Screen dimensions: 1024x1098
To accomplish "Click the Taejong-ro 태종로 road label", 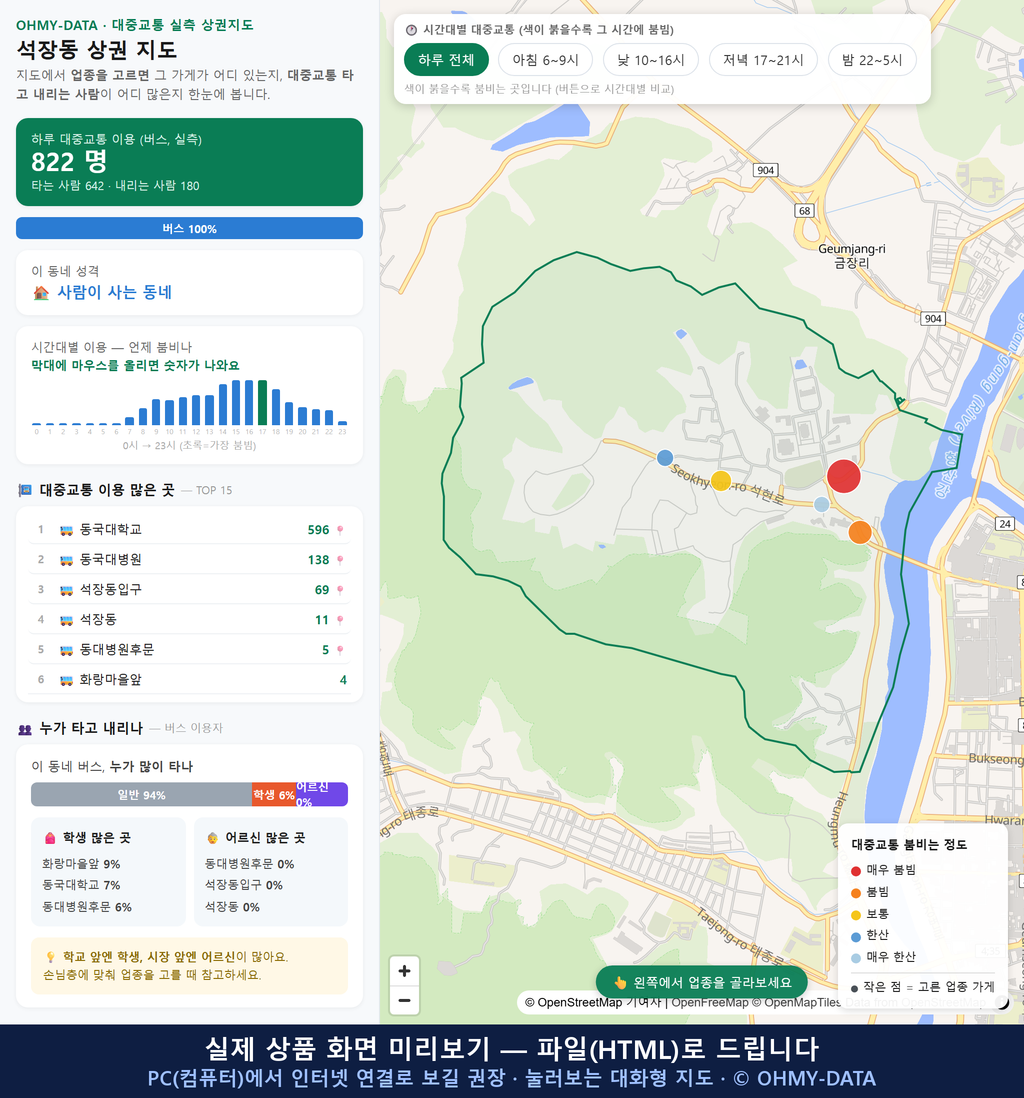I will click(x=738, y=935).
